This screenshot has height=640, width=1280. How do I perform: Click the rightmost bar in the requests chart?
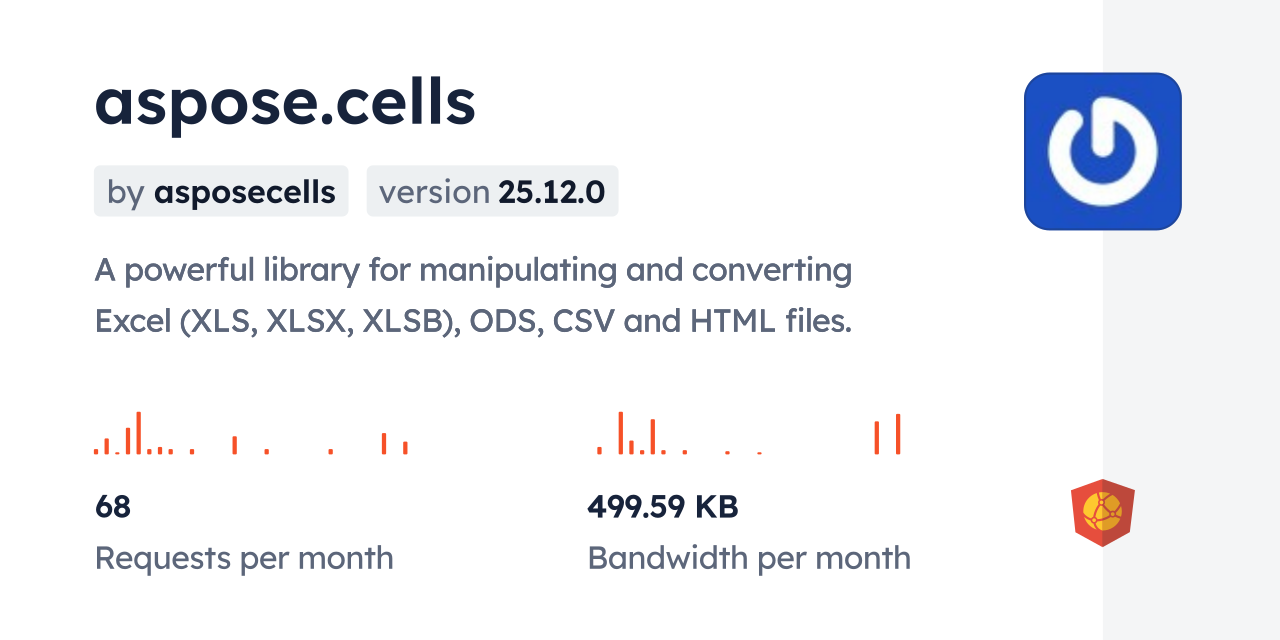405,447
